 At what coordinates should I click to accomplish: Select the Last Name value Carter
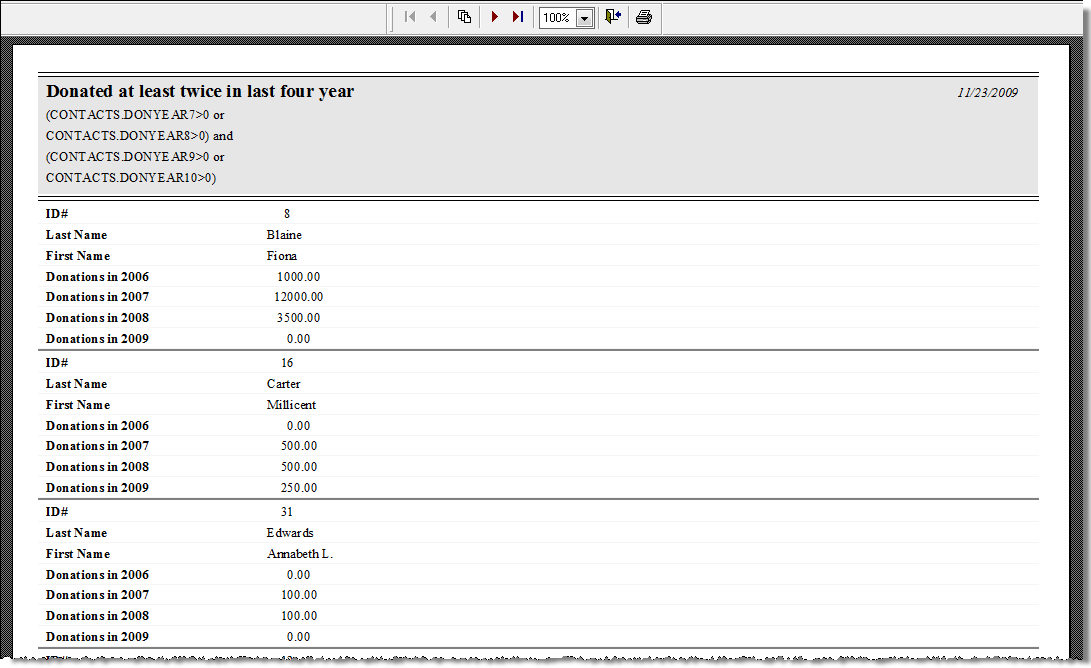[x=284, y=384]
